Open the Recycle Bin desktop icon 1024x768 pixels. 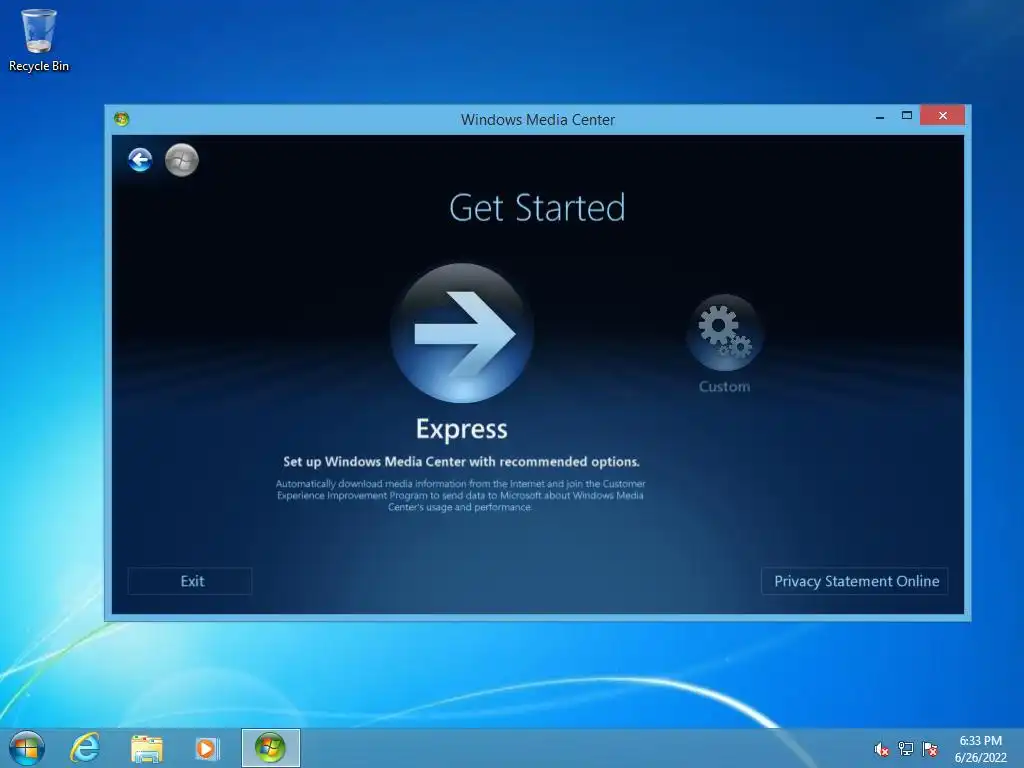point(39,40)
